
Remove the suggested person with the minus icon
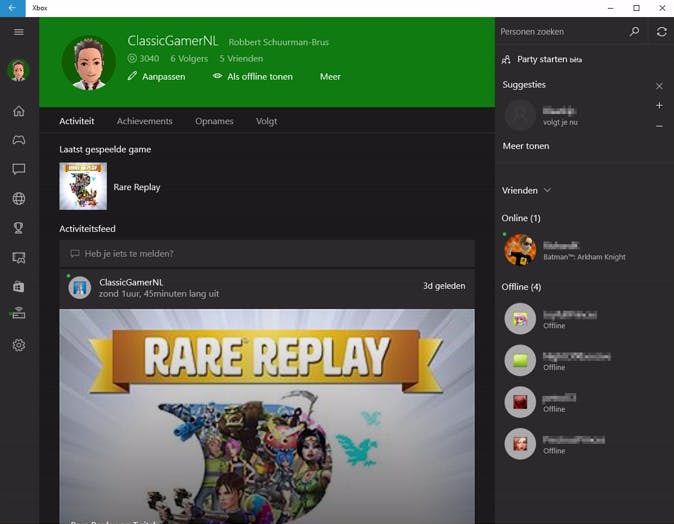[x=659, y=126]
